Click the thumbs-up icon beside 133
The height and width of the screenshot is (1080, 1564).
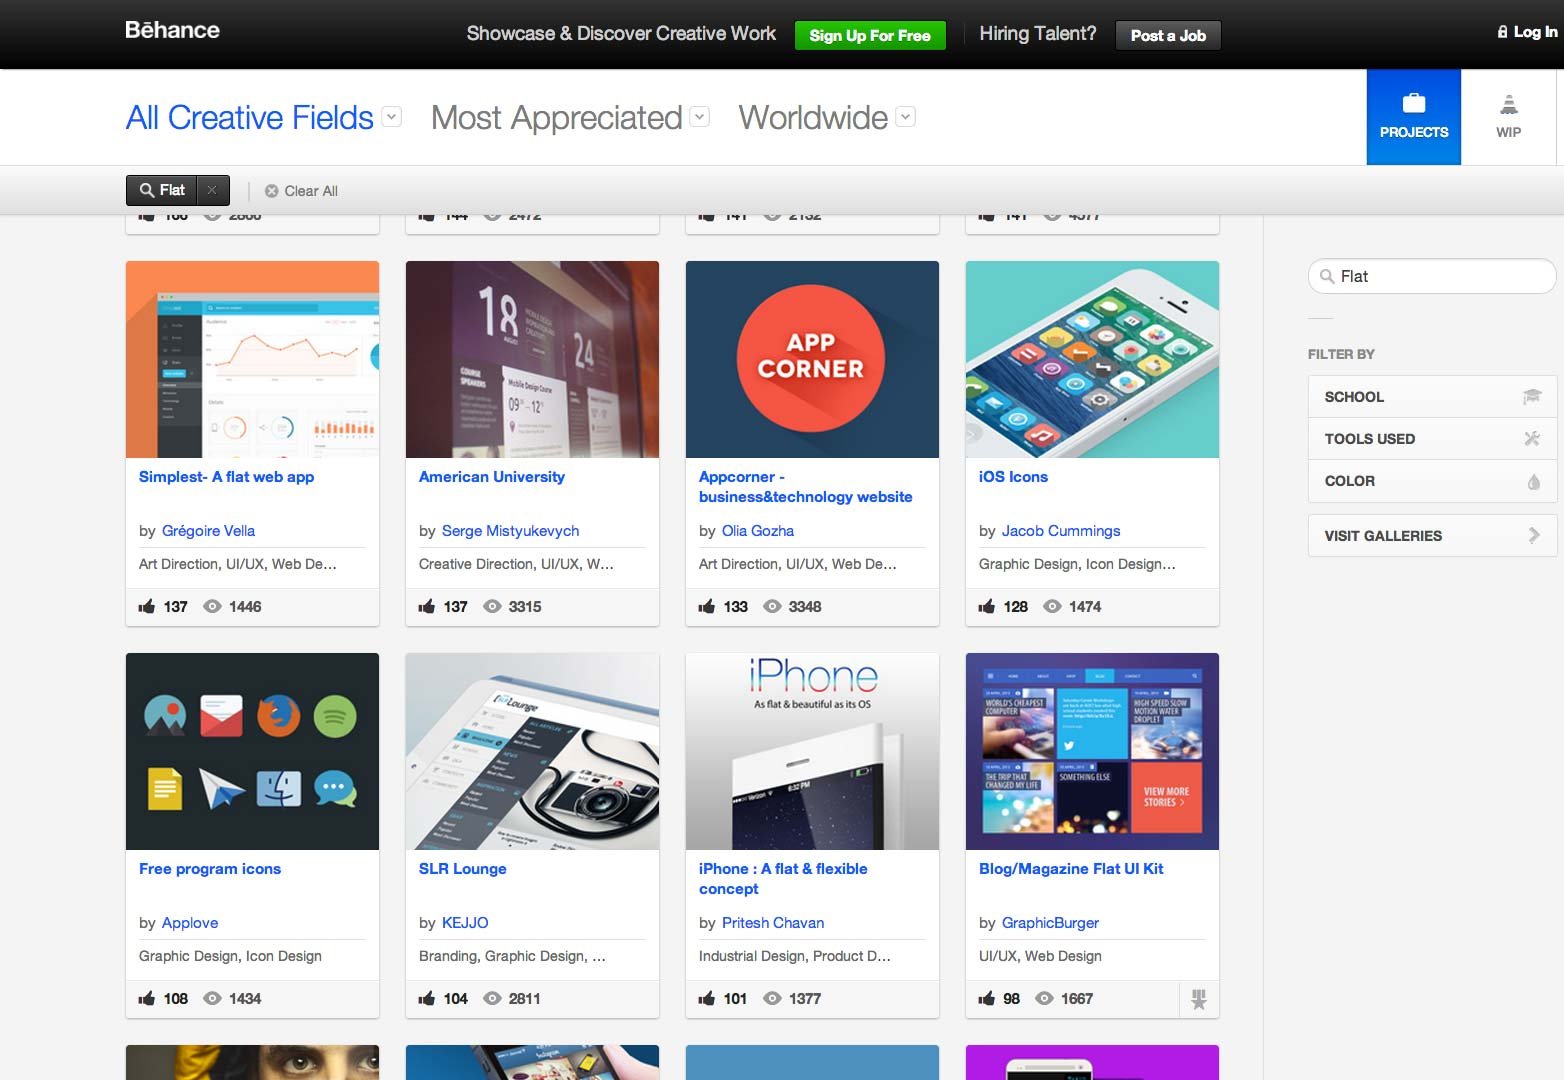pyautogui.click(x=707, y=606)
